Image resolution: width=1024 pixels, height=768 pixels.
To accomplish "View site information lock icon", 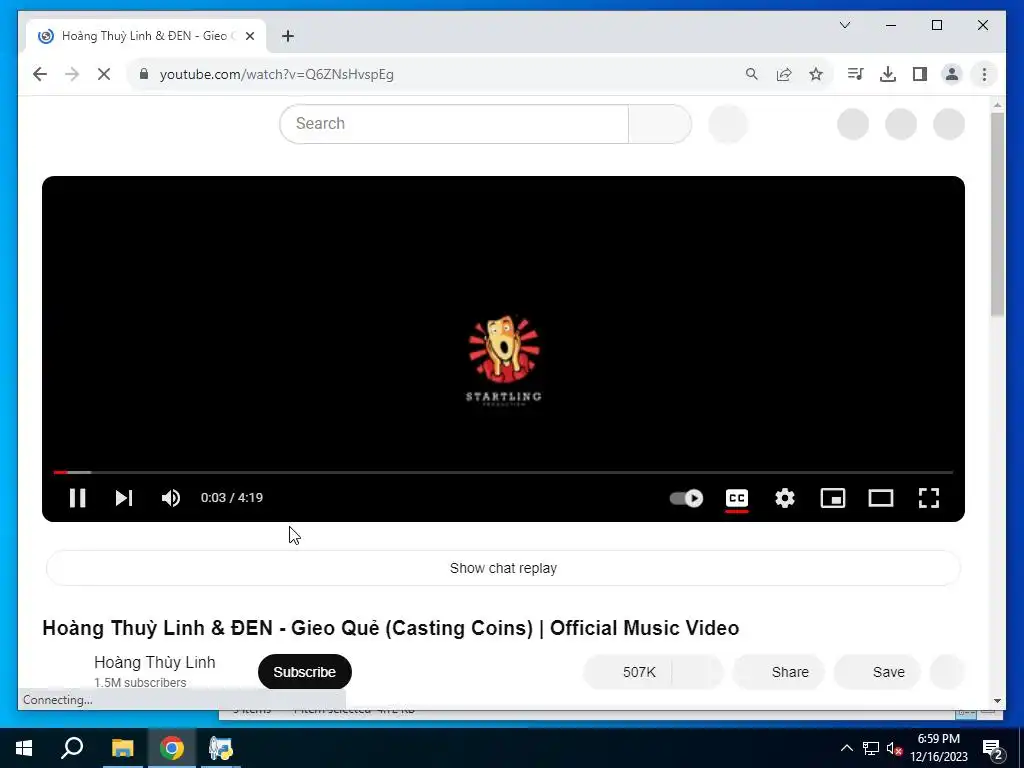I will 144,74.
